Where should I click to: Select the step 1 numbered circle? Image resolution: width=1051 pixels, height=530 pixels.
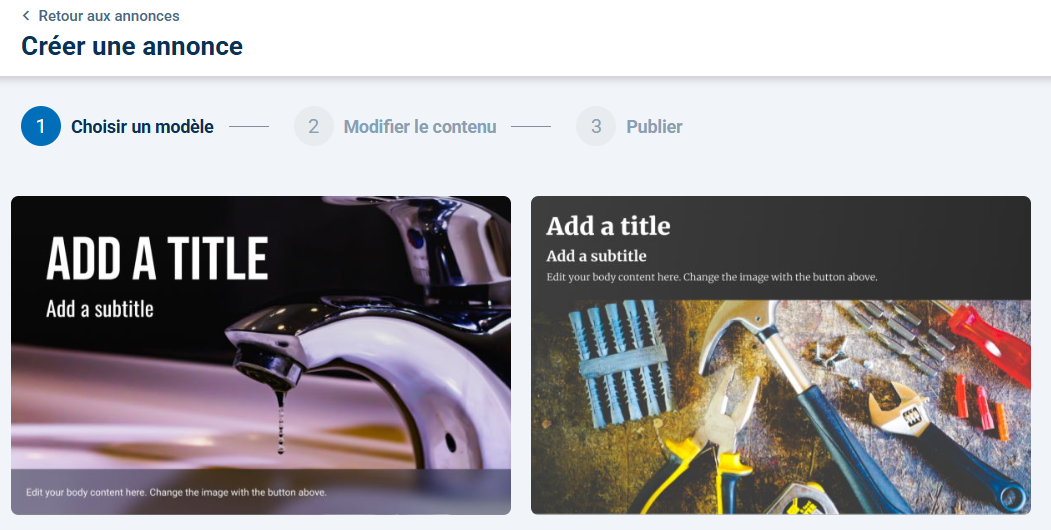pos(41,126)
